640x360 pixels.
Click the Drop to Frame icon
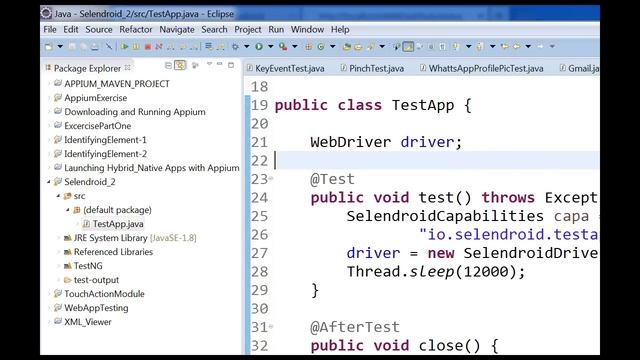(x=209, y=47)
